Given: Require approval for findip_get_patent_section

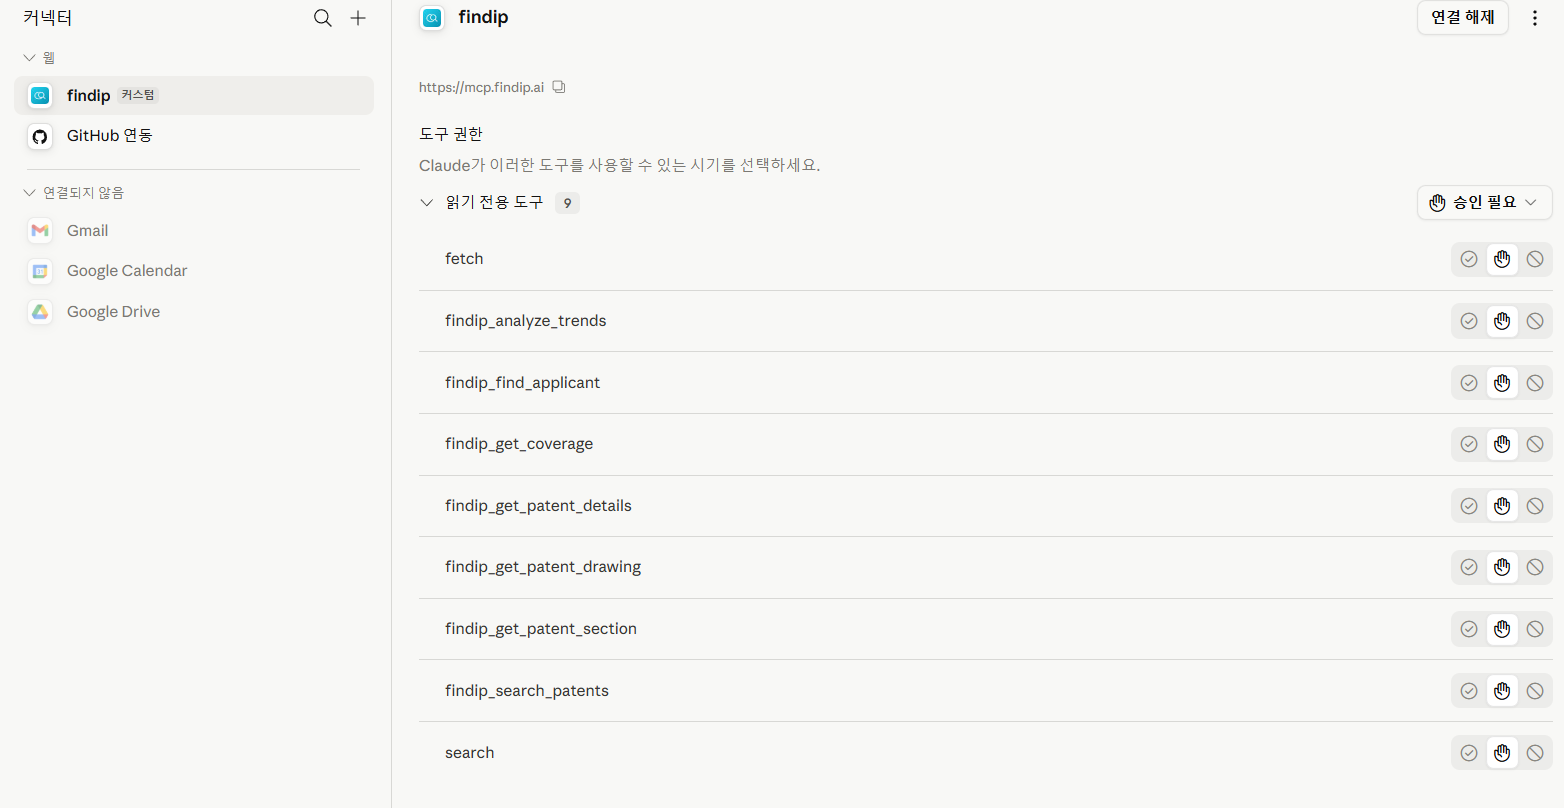Looking at the screenshot, I should pos(1502,629).
